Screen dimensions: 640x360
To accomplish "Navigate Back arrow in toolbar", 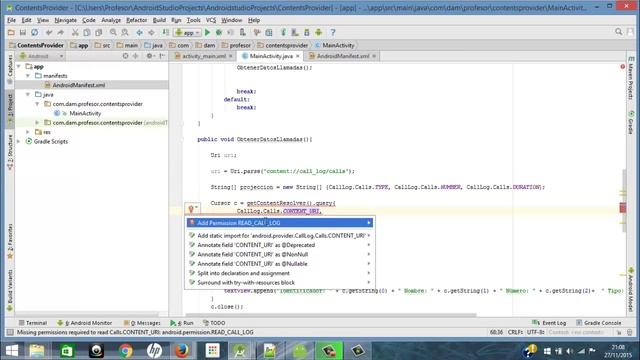I will (140, 32).
